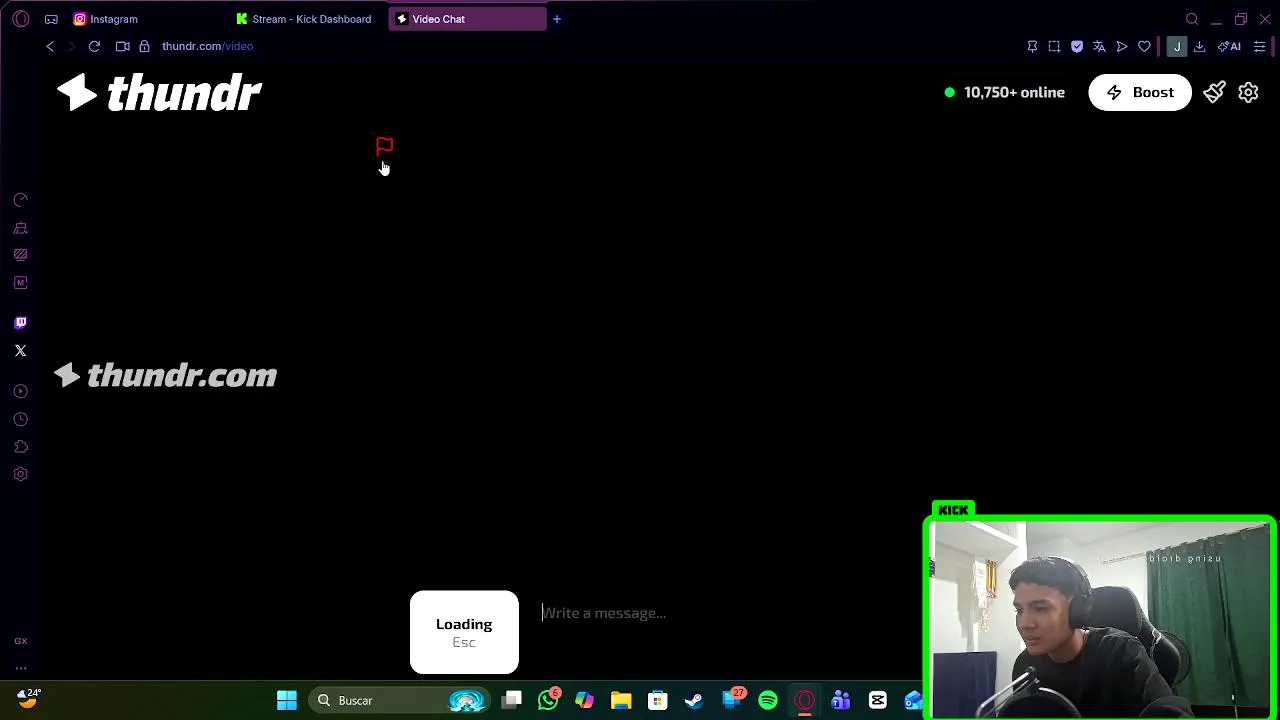Image resolution: width=1280 pixels, height=720 pixels.
Task: Open the browser tab search icon
Action: pyautogui.click(x=1192, y=19)
